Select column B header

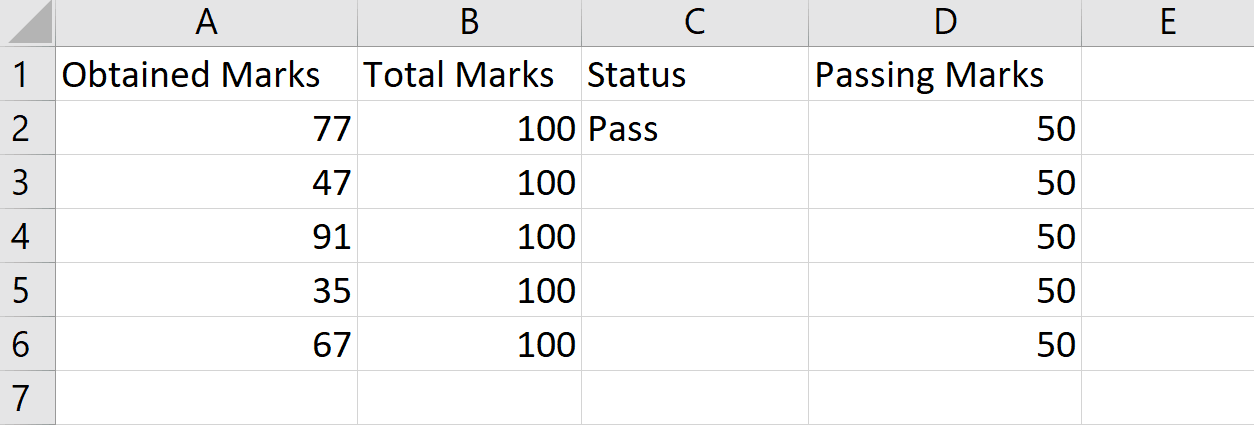pos(469,23)
